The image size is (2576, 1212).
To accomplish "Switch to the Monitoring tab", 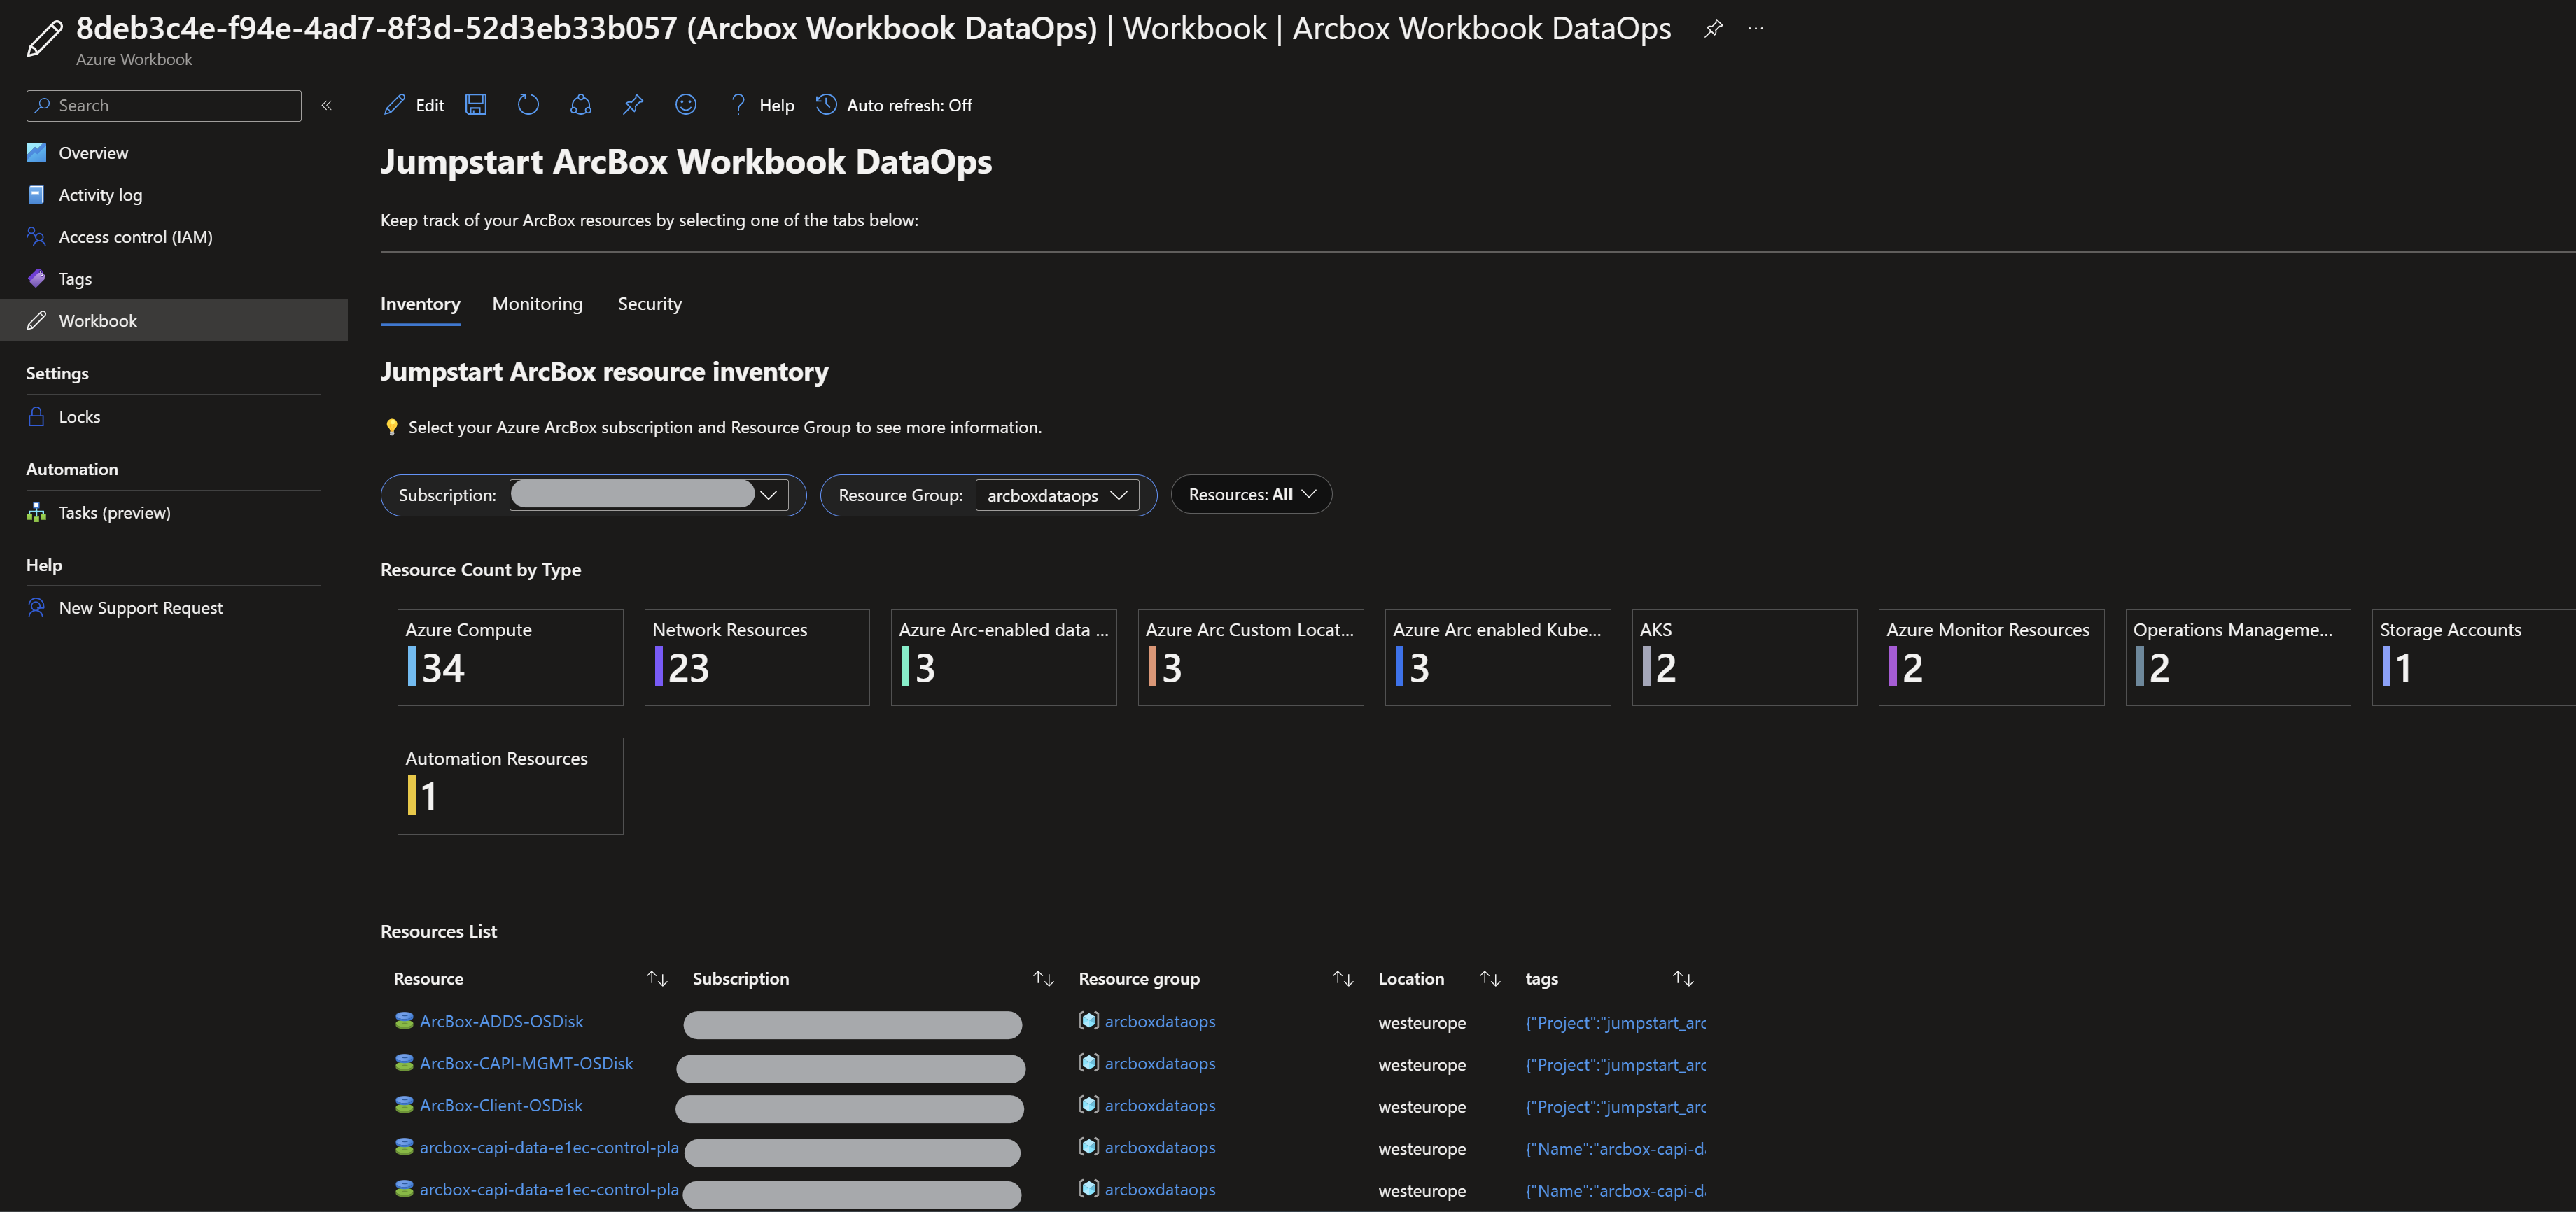I will click(537, 304).
